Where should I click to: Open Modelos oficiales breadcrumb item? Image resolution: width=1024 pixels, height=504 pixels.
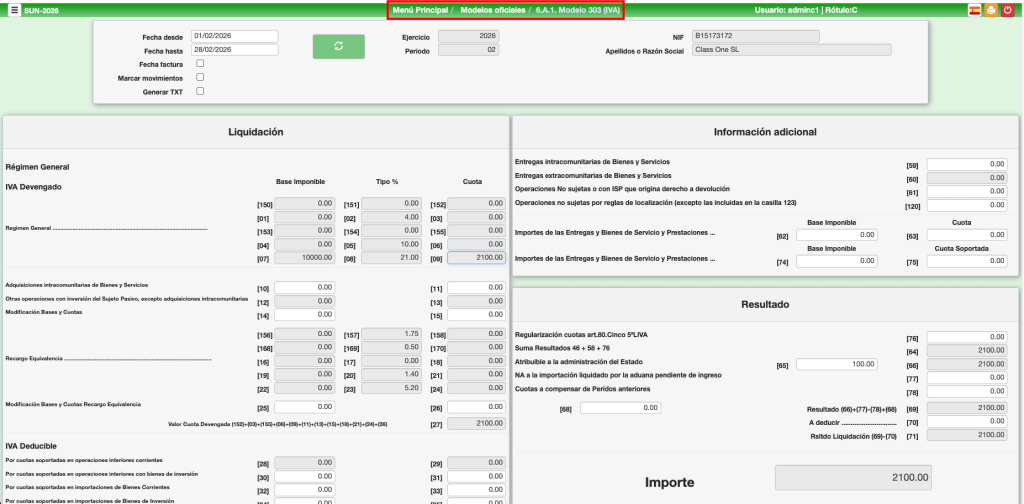pyautogui.click(x=492, y=10)
